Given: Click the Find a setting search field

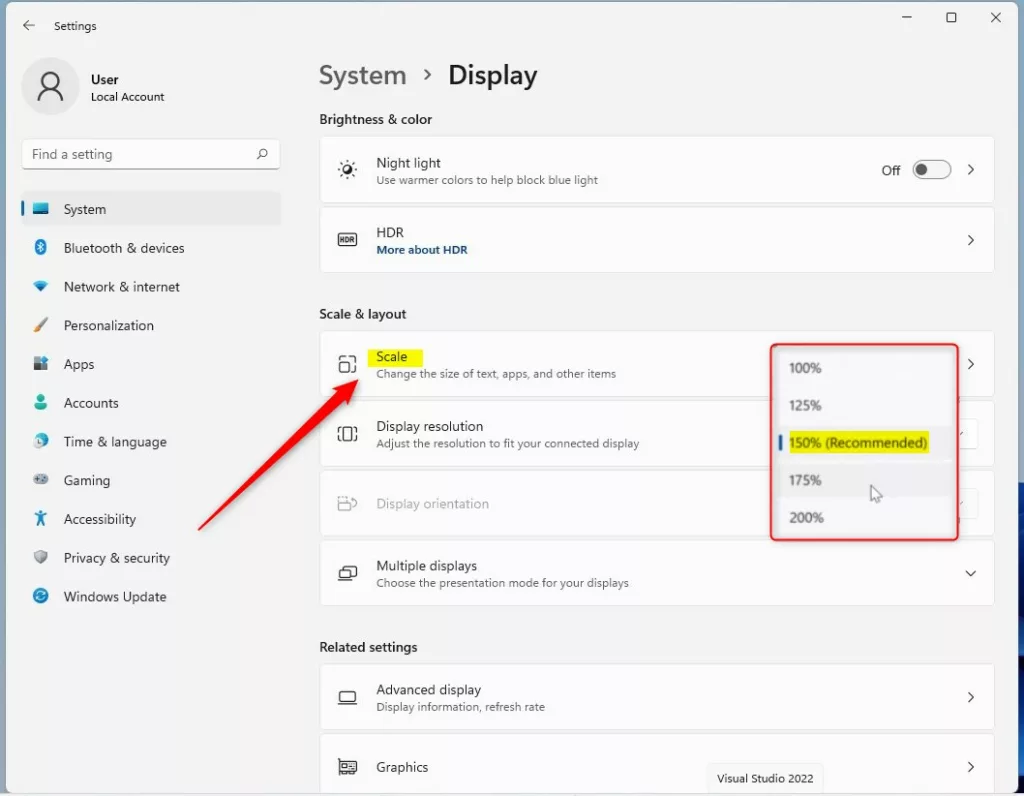Looking at the screenshot, I should coord(150,154).
